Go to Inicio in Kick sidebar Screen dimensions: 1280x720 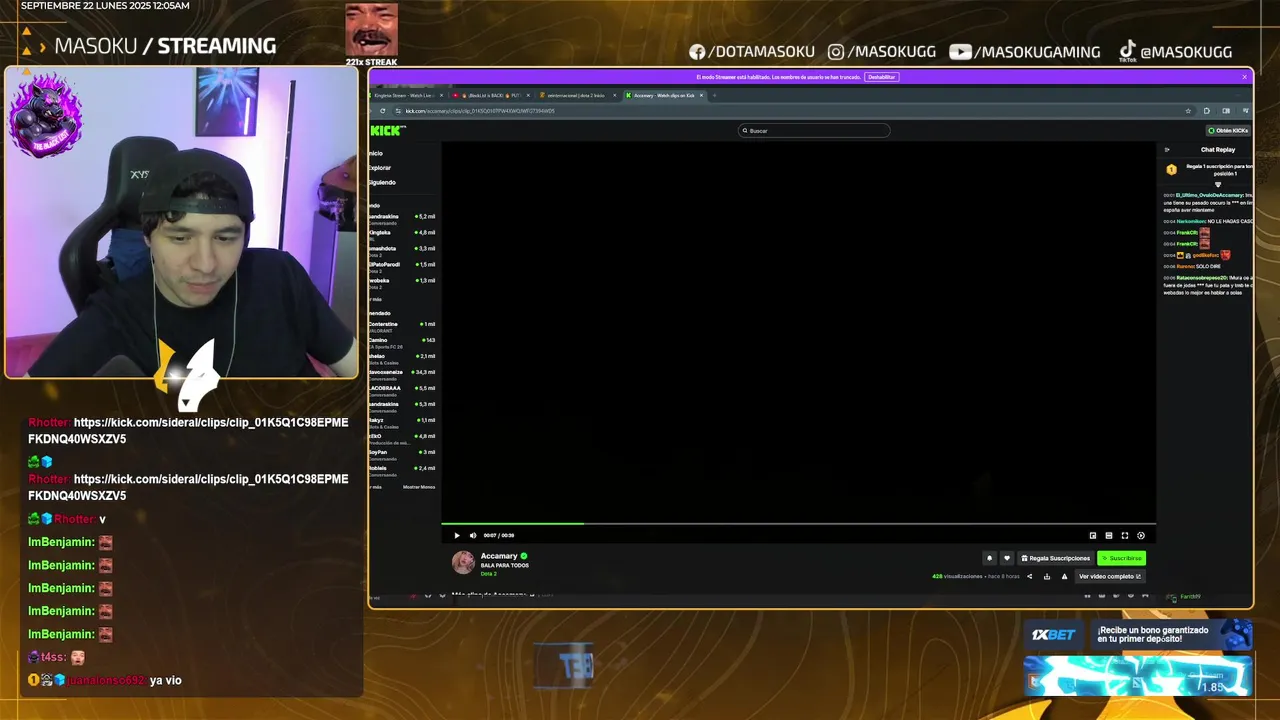point(376,154)
